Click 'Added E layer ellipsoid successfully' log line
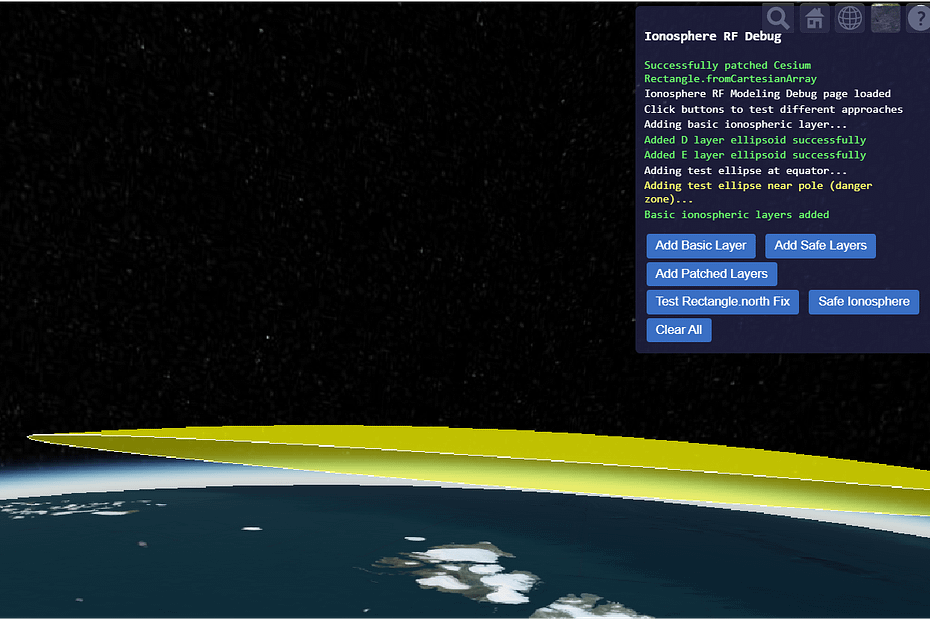The width and height of the screenshot is (930, 620). tap(755, 155)
